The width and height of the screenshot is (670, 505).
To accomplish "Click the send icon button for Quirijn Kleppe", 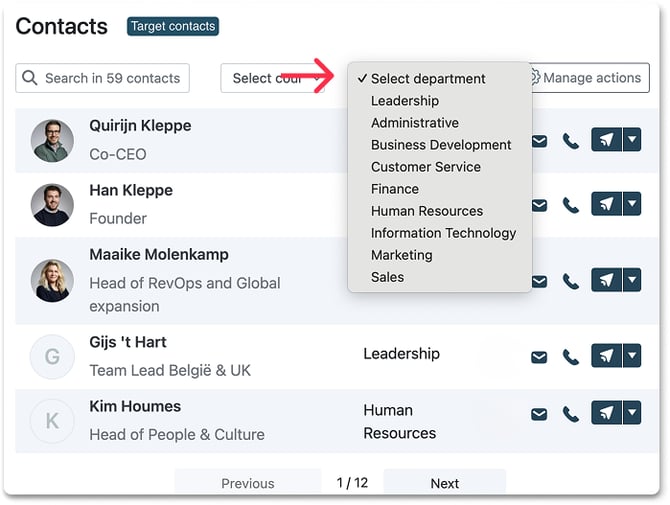I will [606, 139].
